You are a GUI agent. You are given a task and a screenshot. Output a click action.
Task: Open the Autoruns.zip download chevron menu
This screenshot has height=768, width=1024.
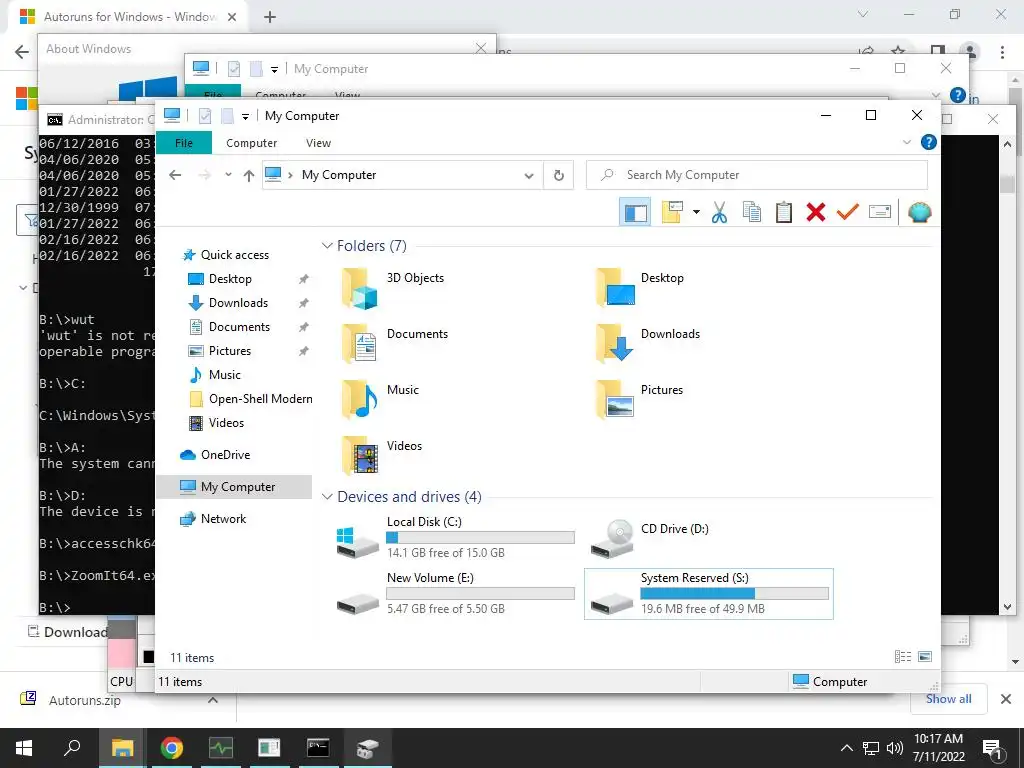point(212,700)
